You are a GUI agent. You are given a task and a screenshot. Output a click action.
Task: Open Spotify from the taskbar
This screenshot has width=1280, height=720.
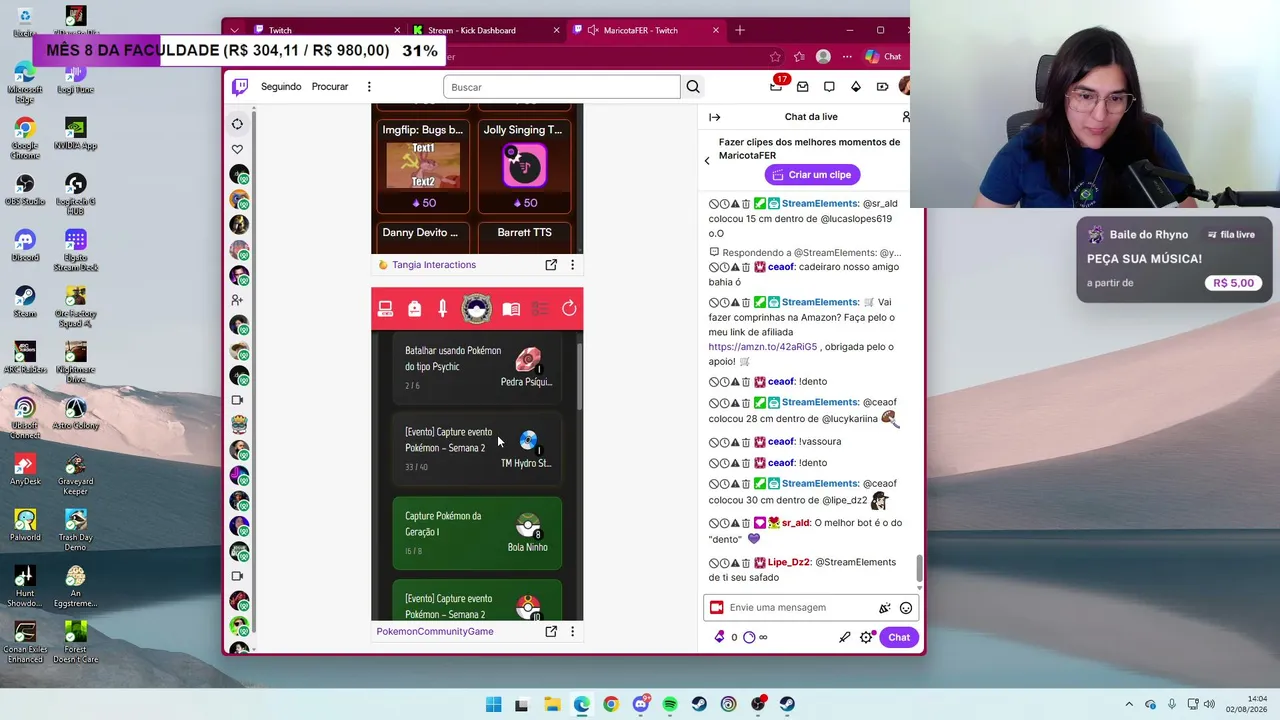tap(670, 705)
